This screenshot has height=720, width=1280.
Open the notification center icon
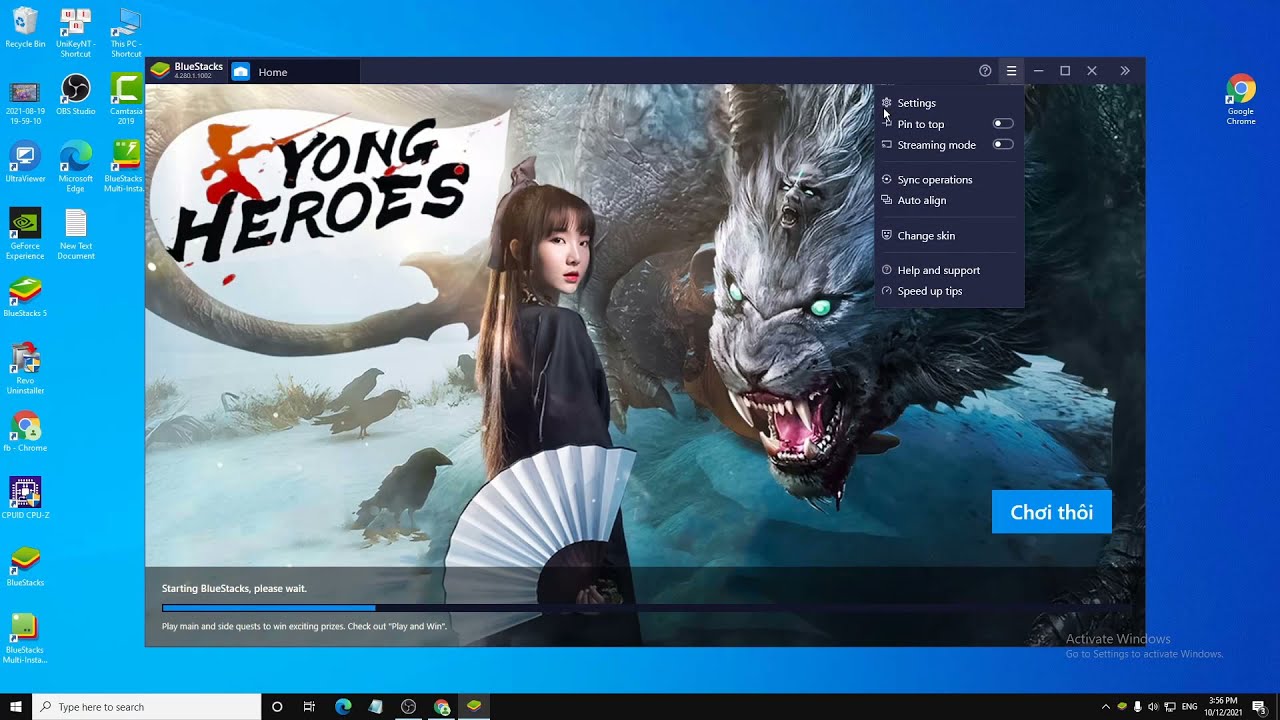(x=1260, y=707)
